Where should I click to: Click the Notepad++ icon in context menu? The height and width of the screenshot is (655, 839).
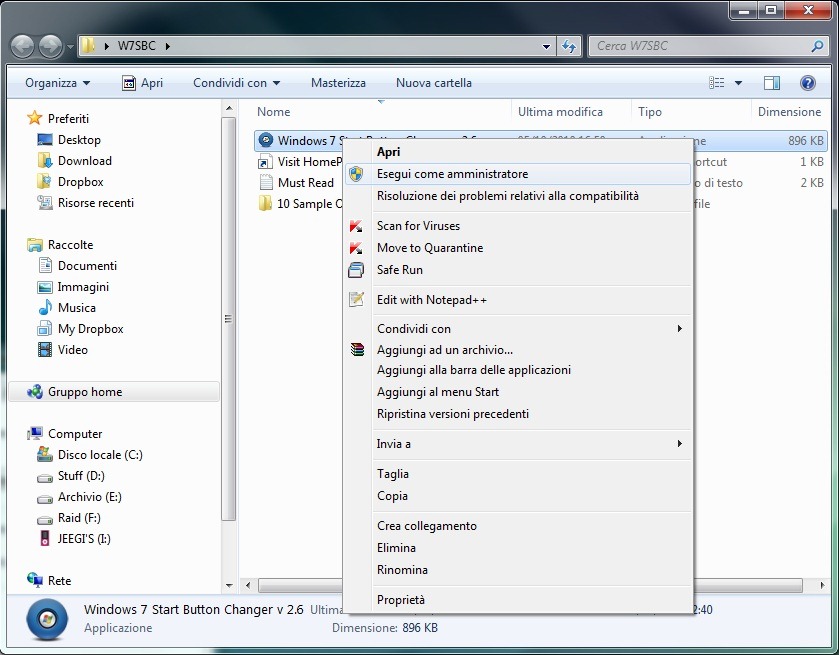click(356, 300)
